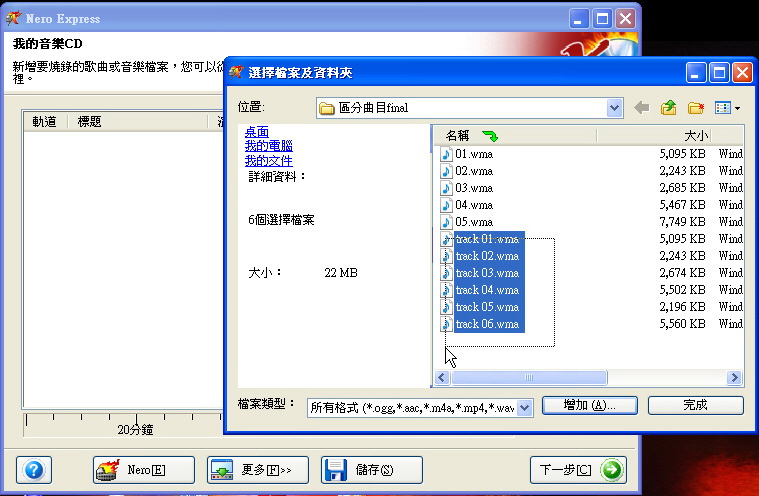
Task: Click the 下一步 next button
Action: 578,470
